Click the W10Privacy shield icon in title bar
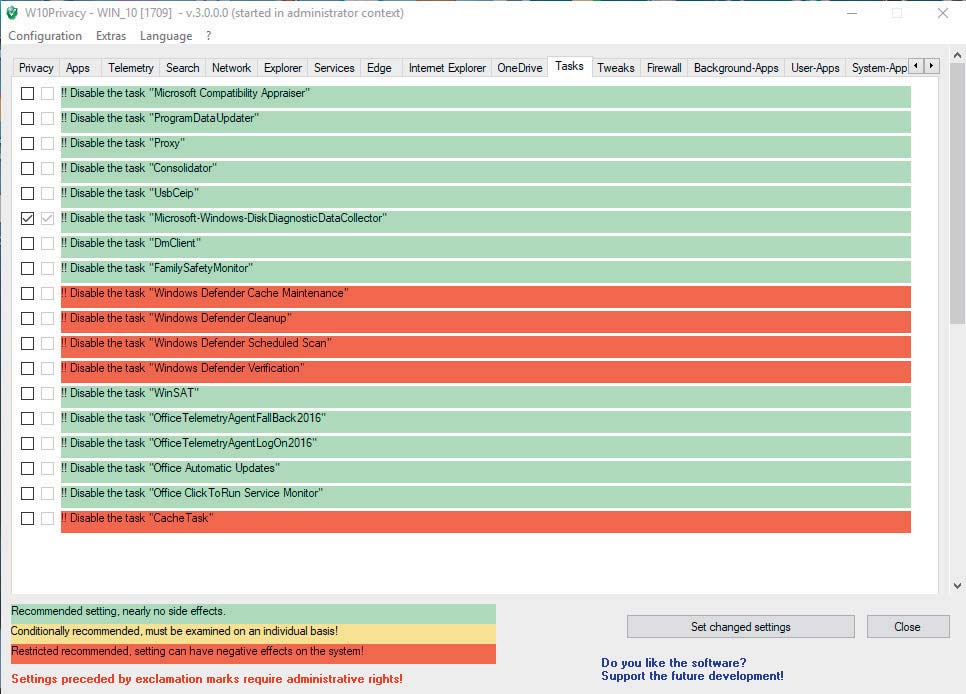This screenshot has height=694, width=966. pos(12,13)
